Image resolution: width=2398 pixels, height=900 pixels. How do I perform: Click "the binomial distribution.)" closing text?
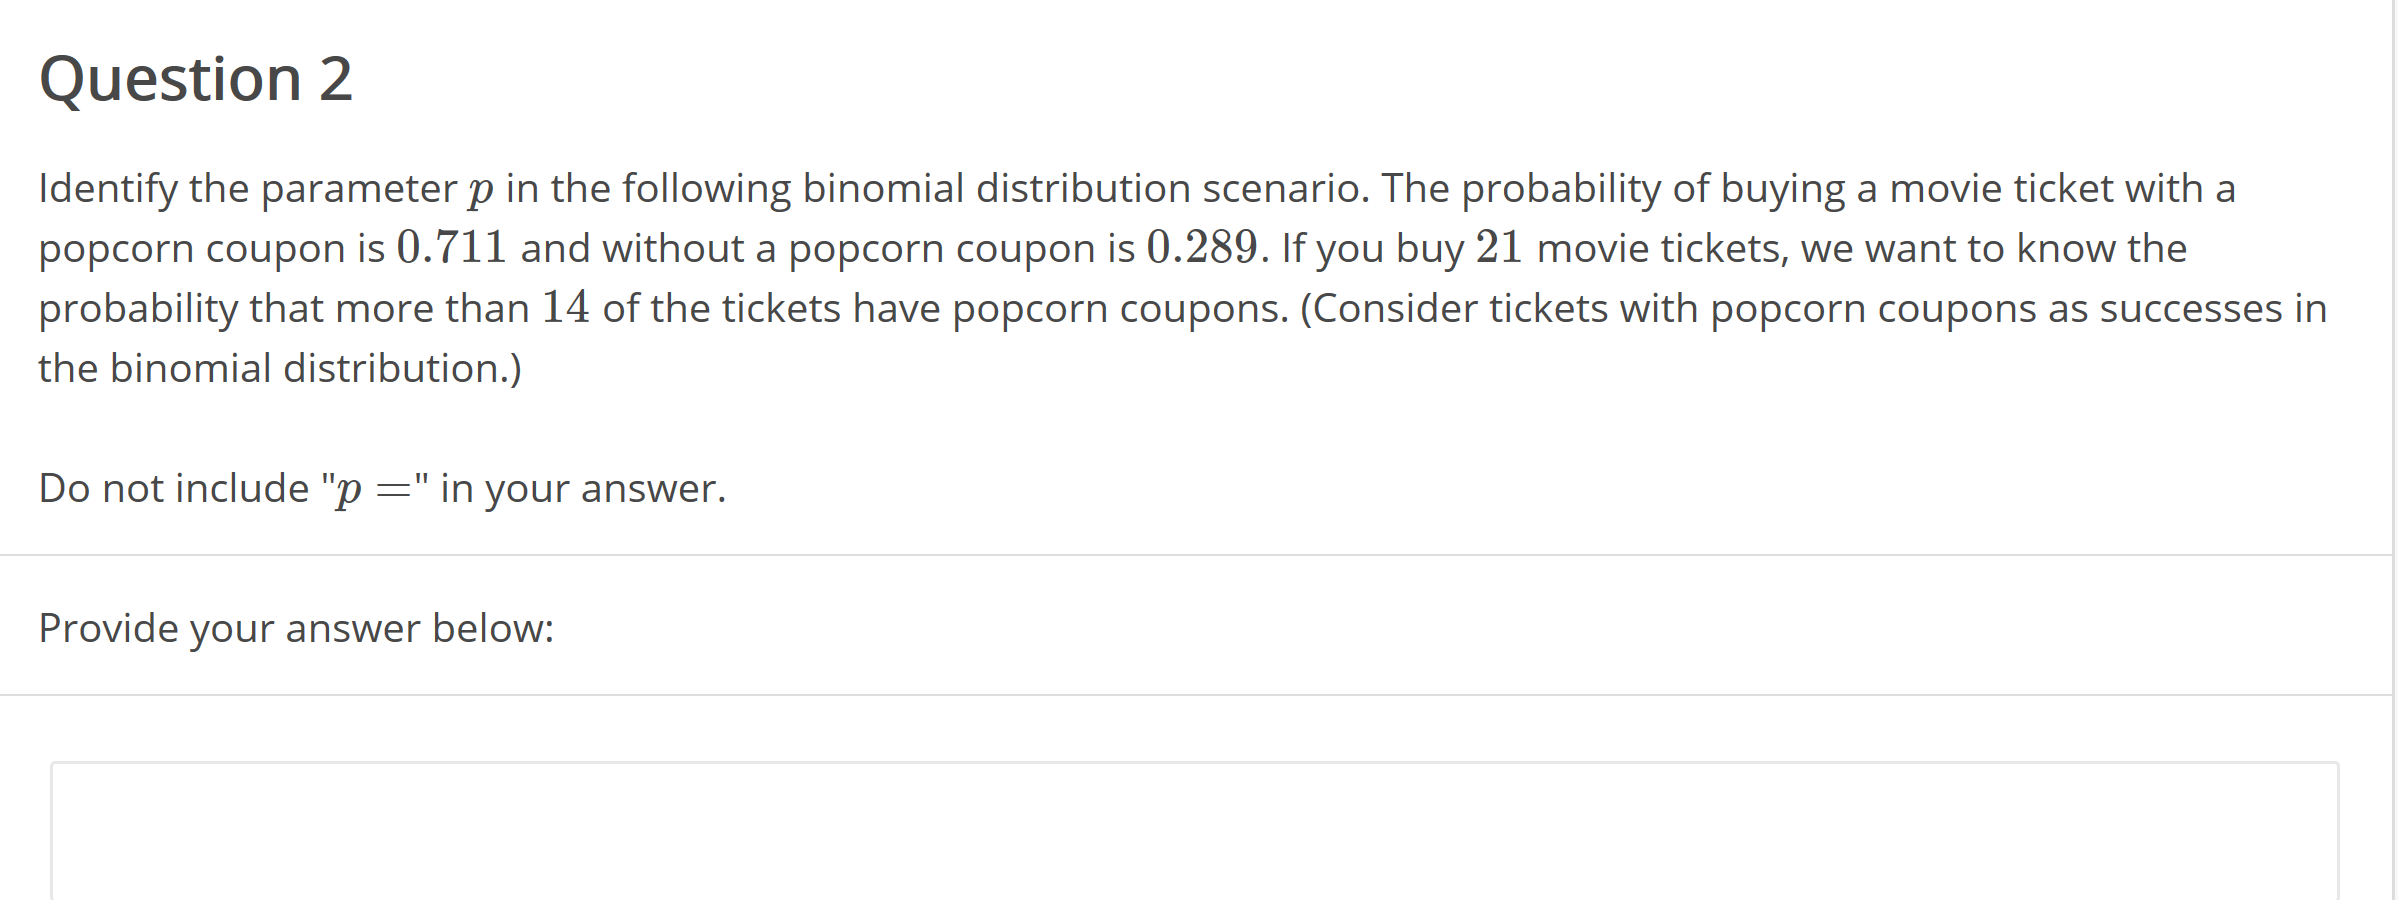[x=280, y=368]
